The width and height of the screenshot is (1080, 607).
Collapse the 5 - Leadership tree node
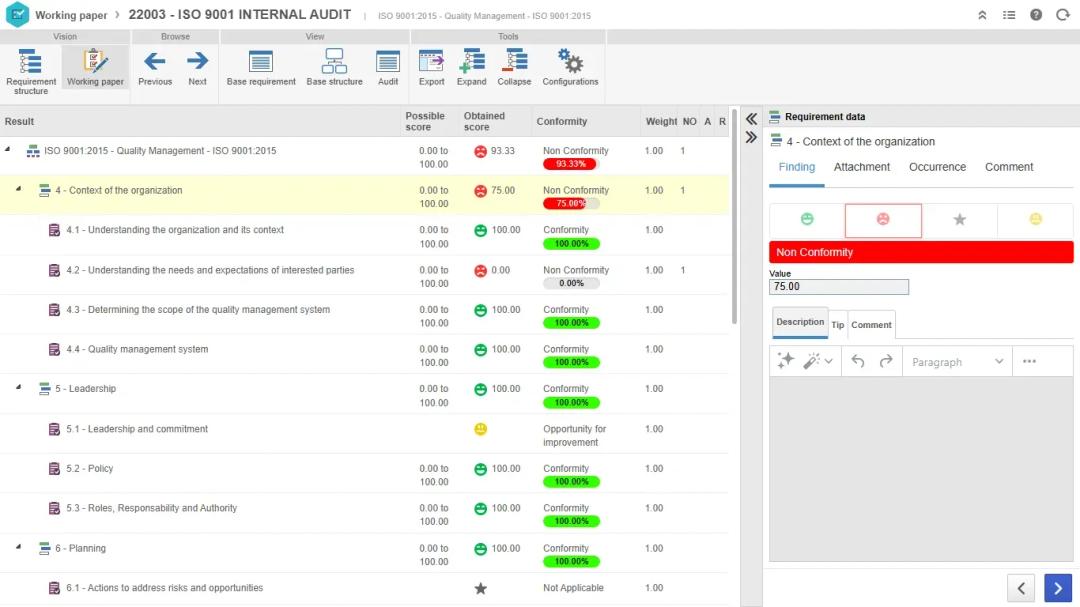pyautogui.click(x=18, y=388)
